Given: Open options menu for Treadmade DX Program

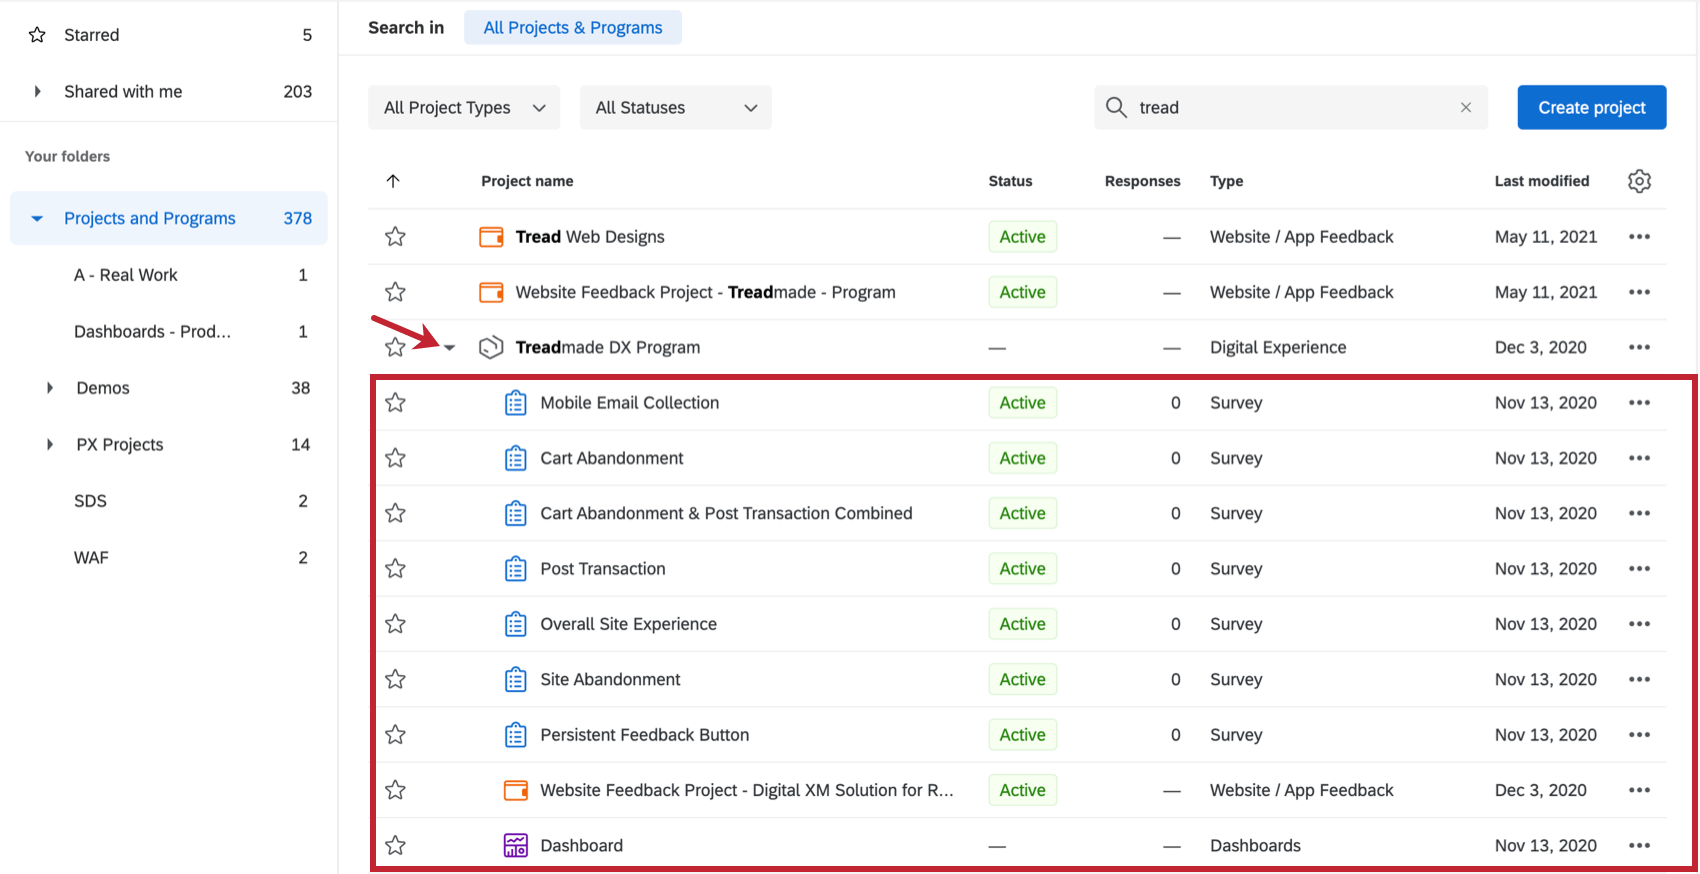Looking at the screenshot, I should pyautogui.click(x=1639, y=347).
